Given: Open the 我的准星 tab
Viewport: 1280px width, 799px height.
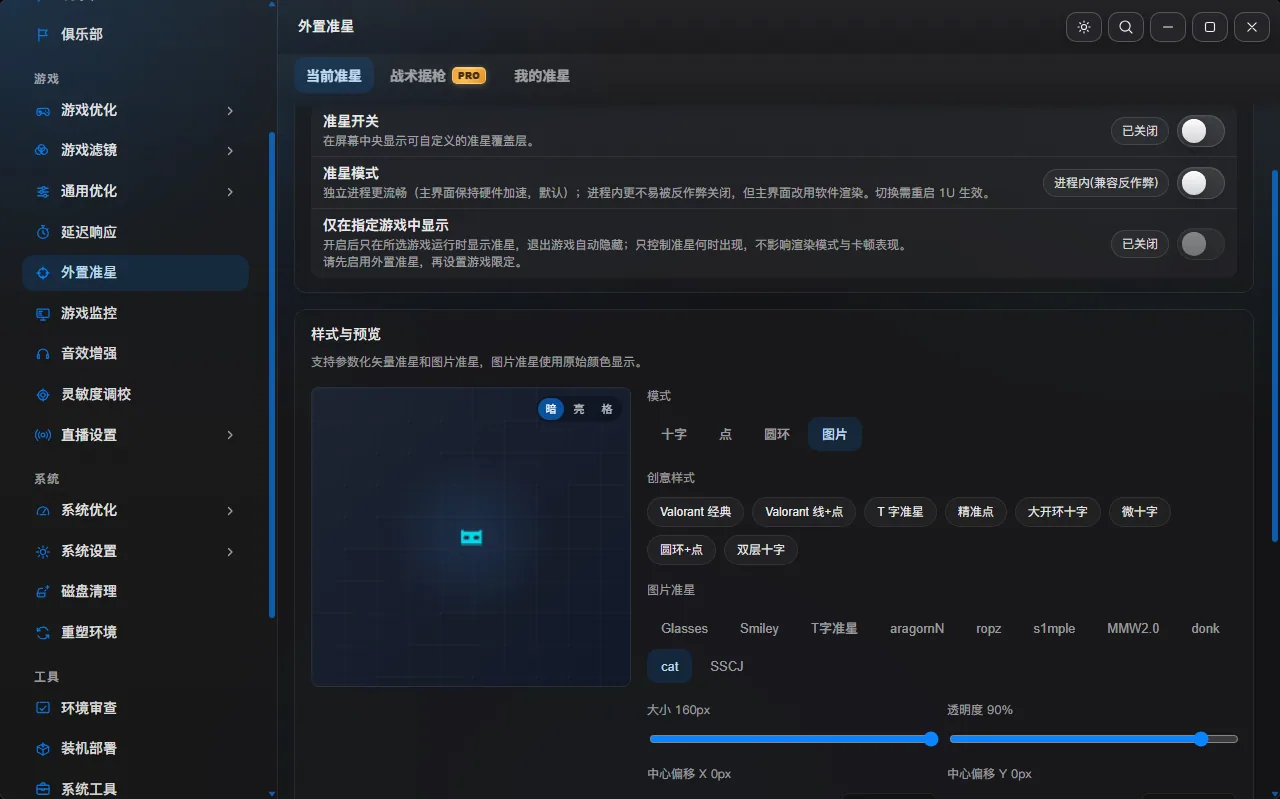Looking at the screenshot, I should click(x=542, y=76).
